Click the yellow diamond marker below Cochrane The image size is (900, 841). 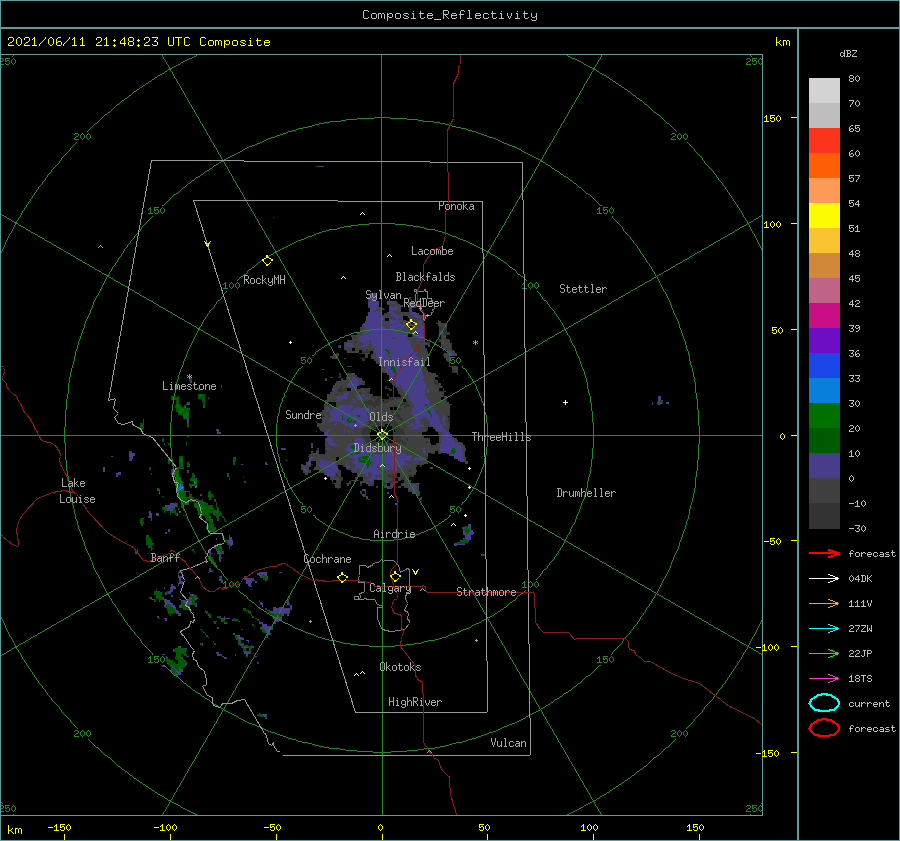click(x=343, y=578)
